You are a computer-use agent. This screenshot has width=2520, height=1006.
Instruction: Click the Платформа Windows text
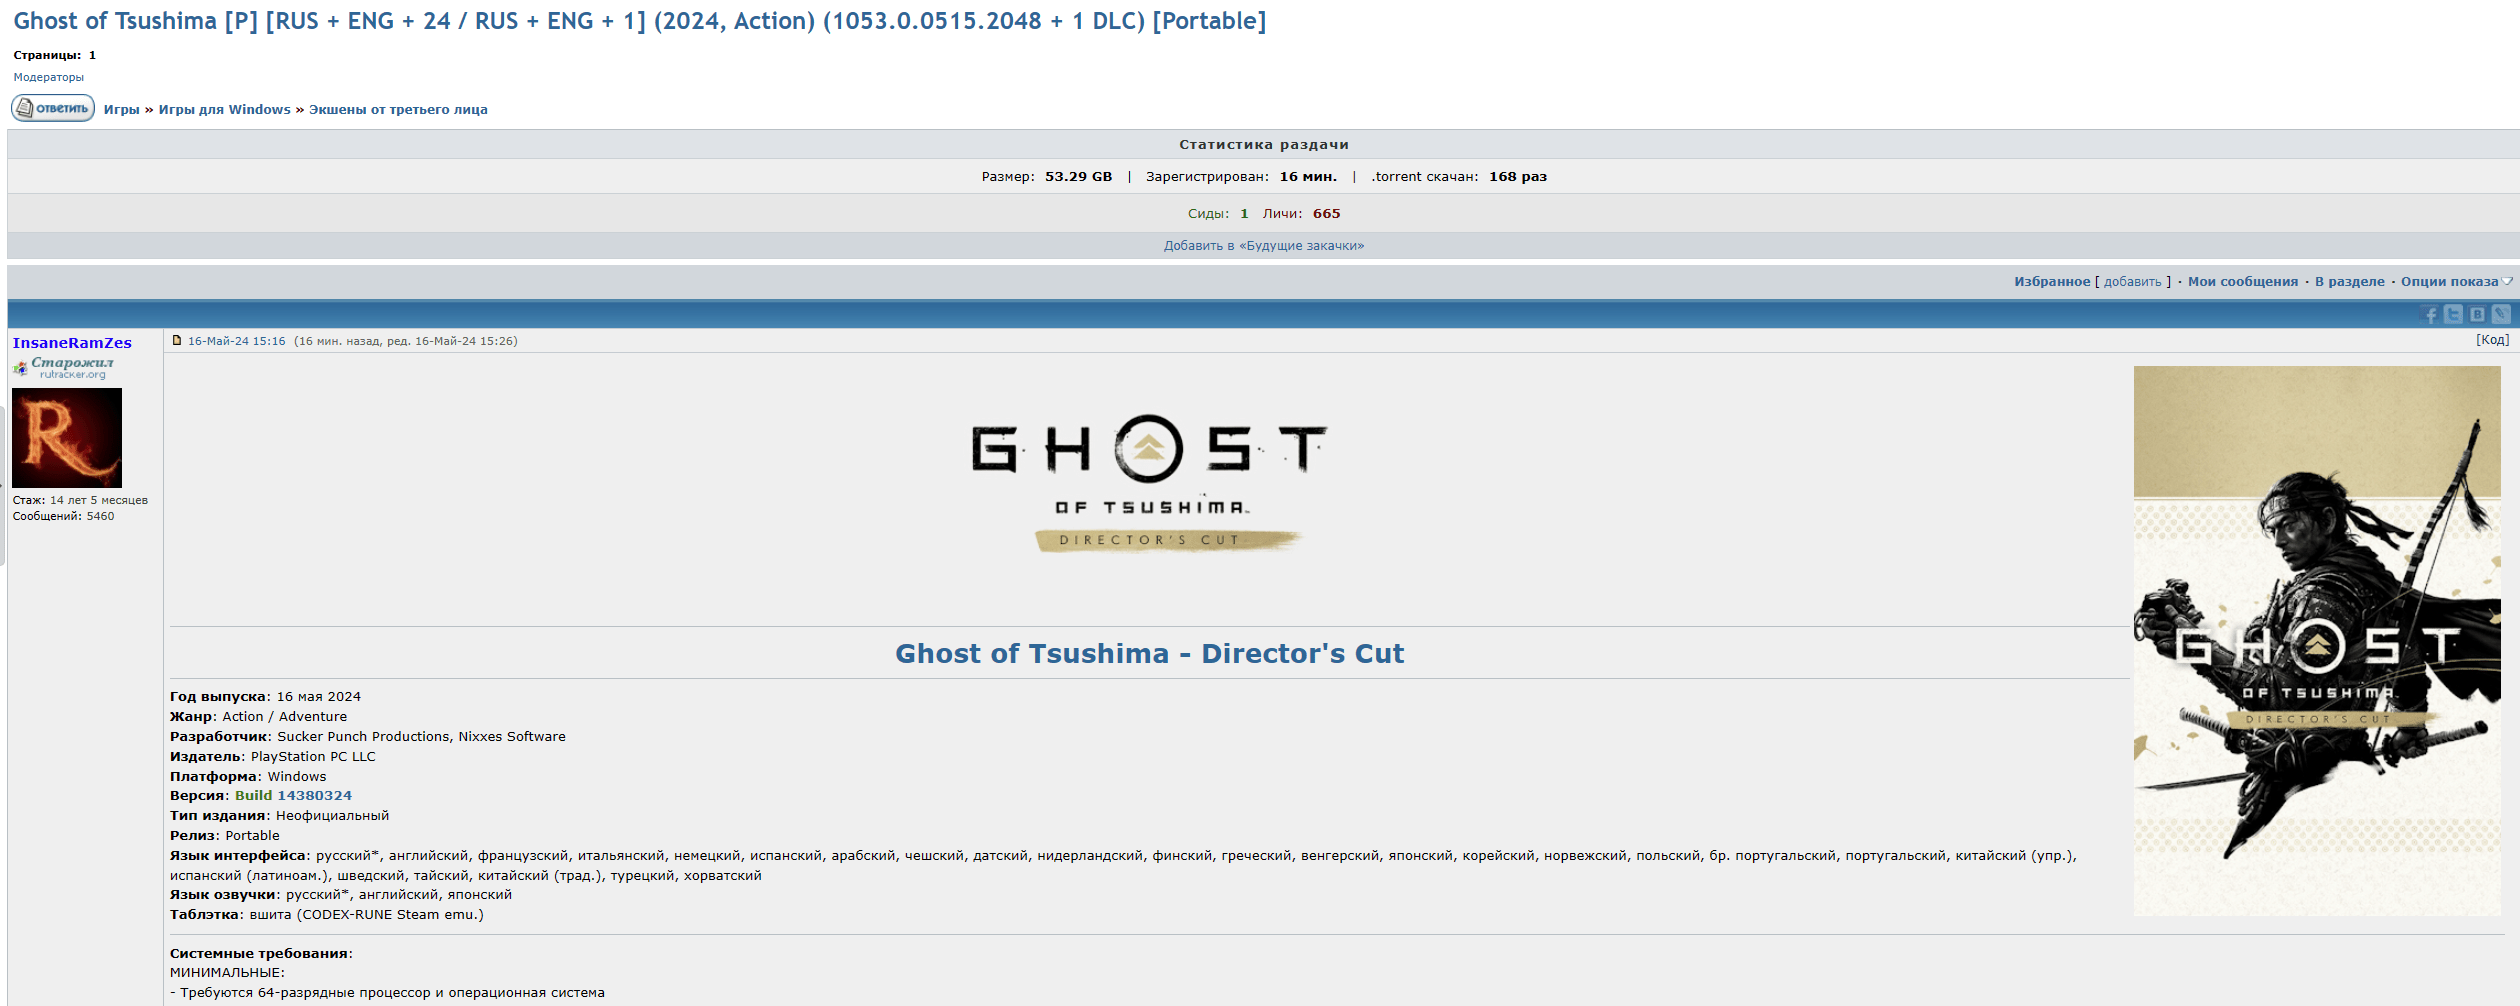248,777
